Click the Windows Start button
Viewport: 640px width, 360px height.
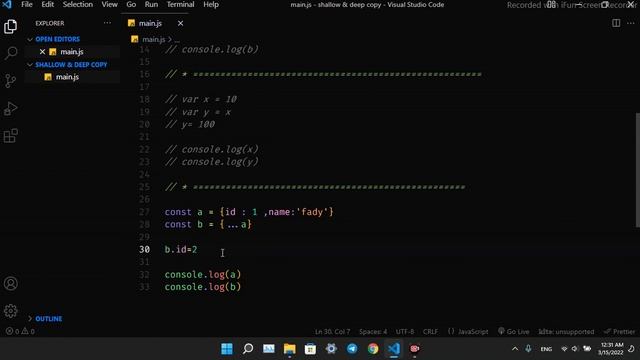pos(227,349)
